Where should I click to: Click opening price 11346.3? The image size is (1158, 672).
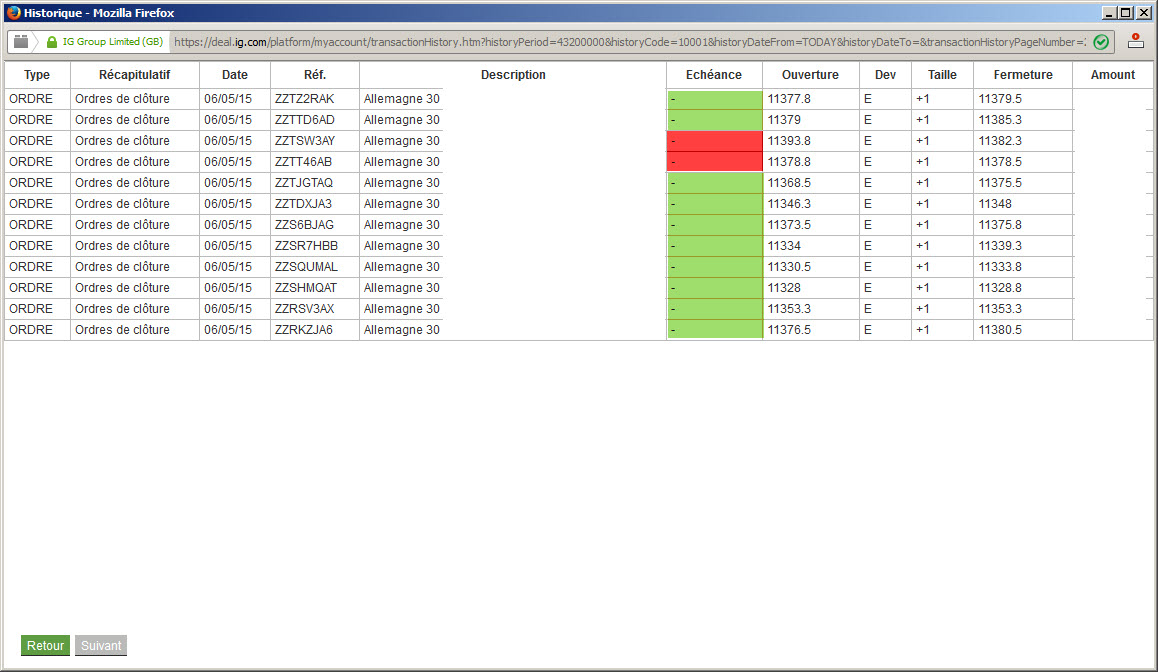[x=789, y=204]
